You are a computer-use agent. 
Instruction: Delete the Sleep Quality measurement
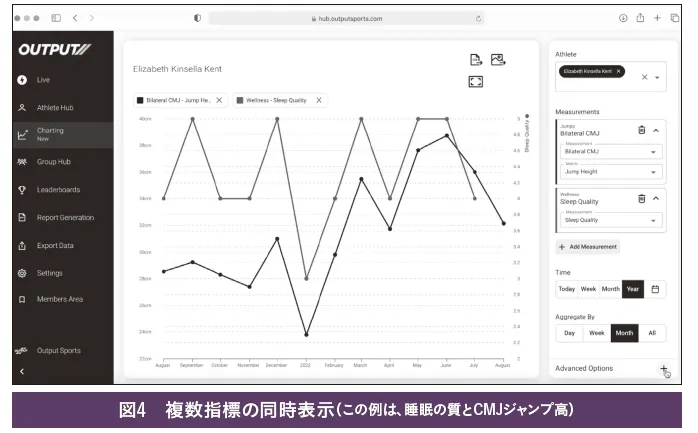click(641, 198)
